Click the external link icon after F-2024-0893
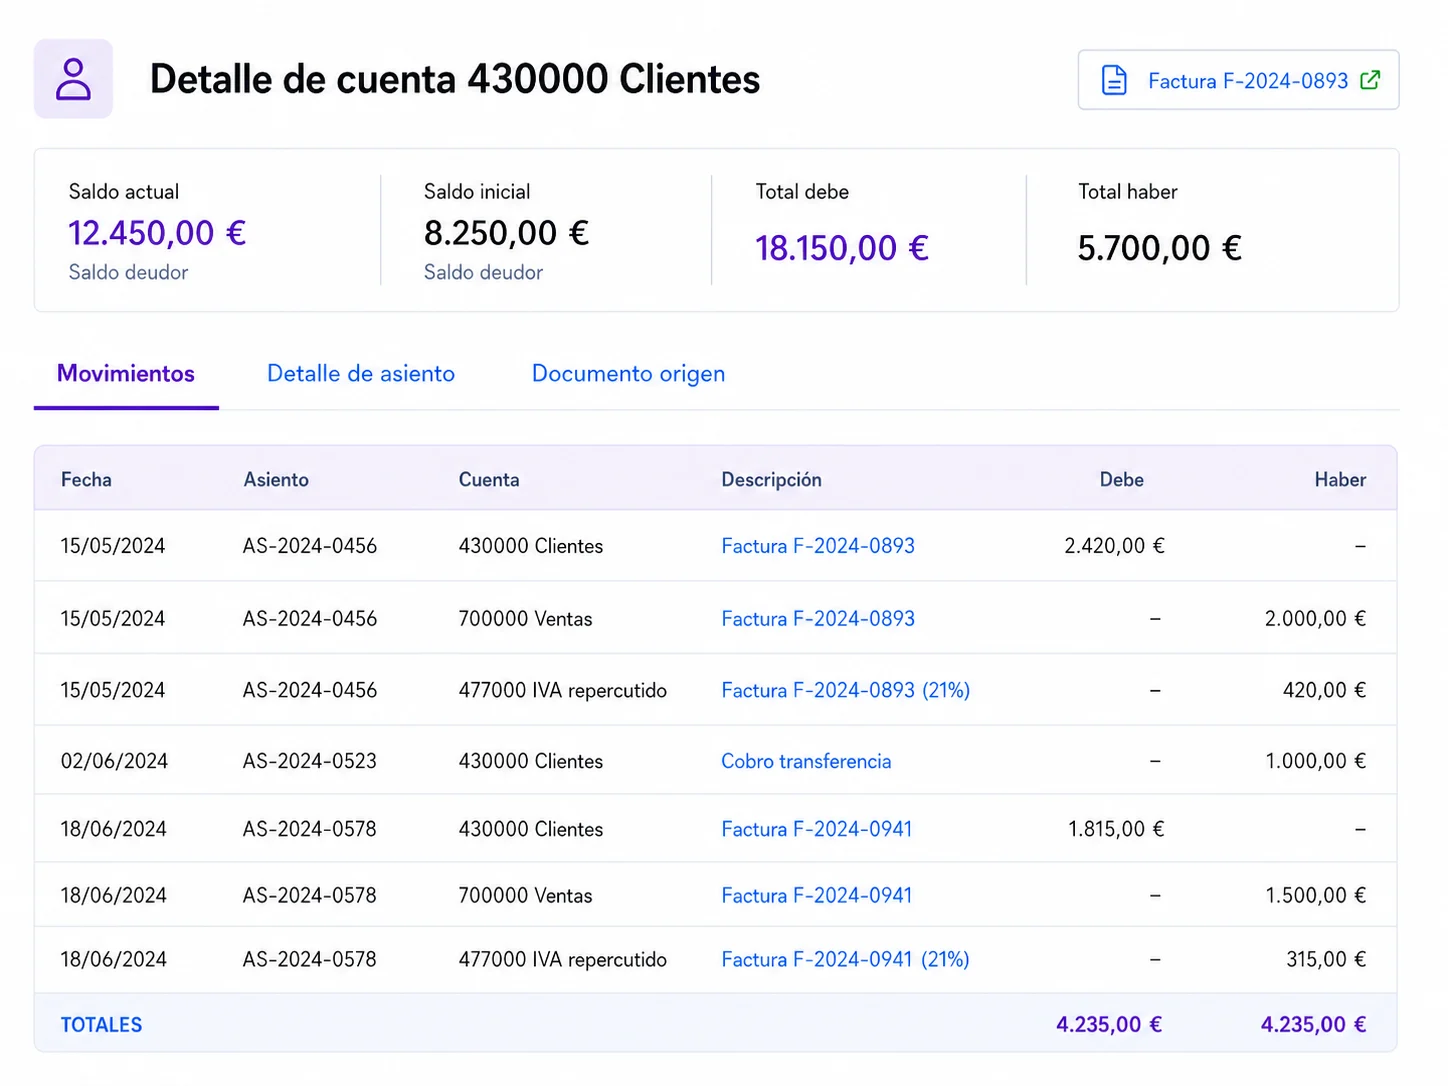1448x1086 pixels. (x=1370, y=80)
